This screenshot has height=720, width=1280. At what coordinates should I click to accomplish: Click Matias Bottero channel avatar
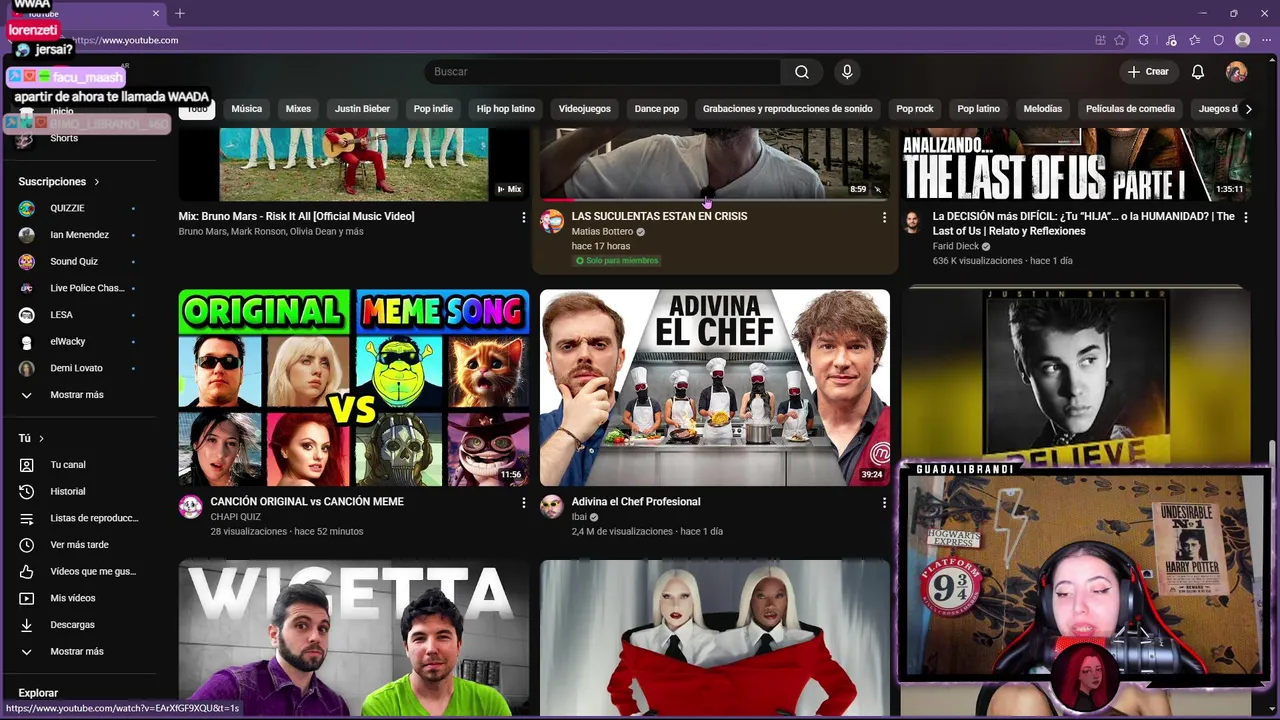552,221
